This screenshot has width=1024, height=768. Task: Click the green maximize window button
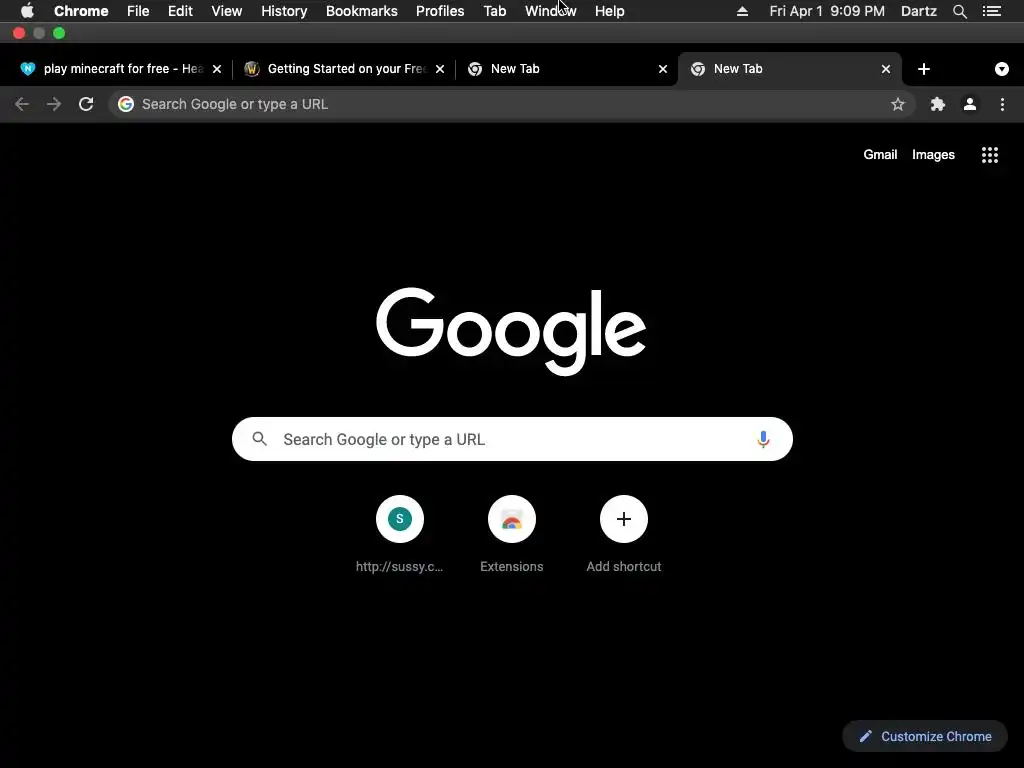[x=59, y=33]
